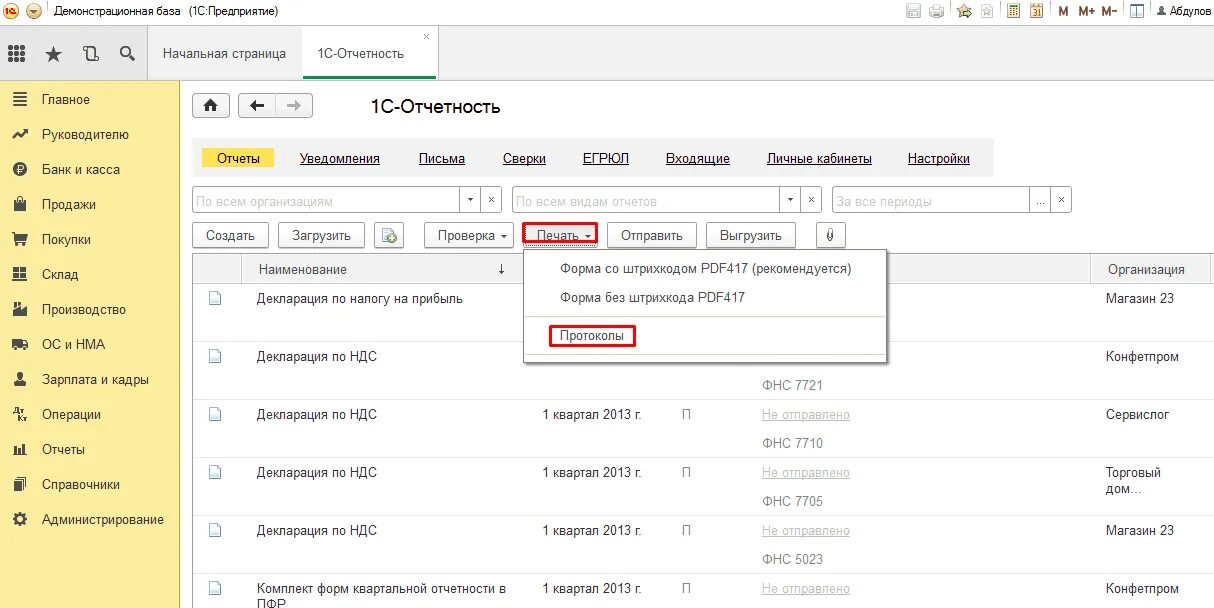
Task: Select Протоколы in print menu
Action: (592, 336)
